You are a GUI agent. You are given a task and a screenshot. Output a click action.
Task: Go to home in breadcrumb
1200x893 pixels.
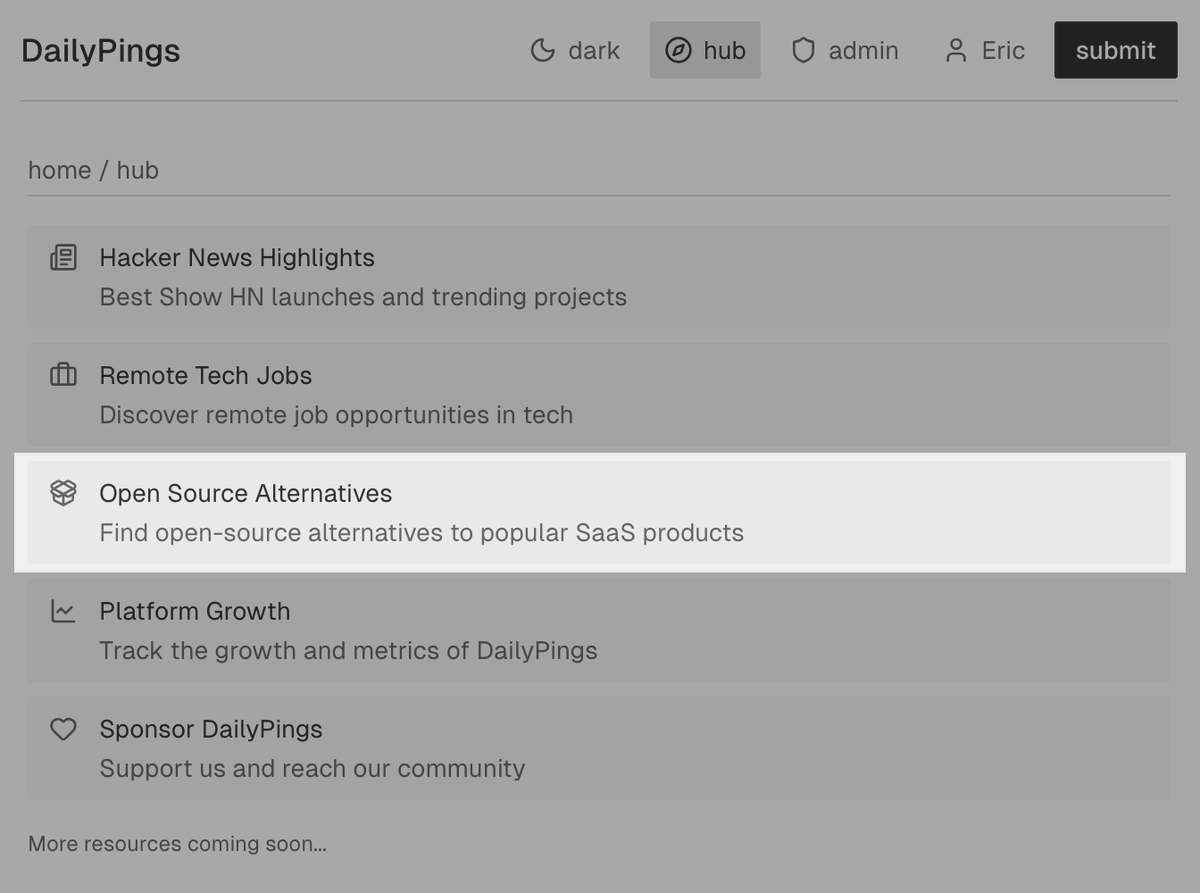[60, 170]
